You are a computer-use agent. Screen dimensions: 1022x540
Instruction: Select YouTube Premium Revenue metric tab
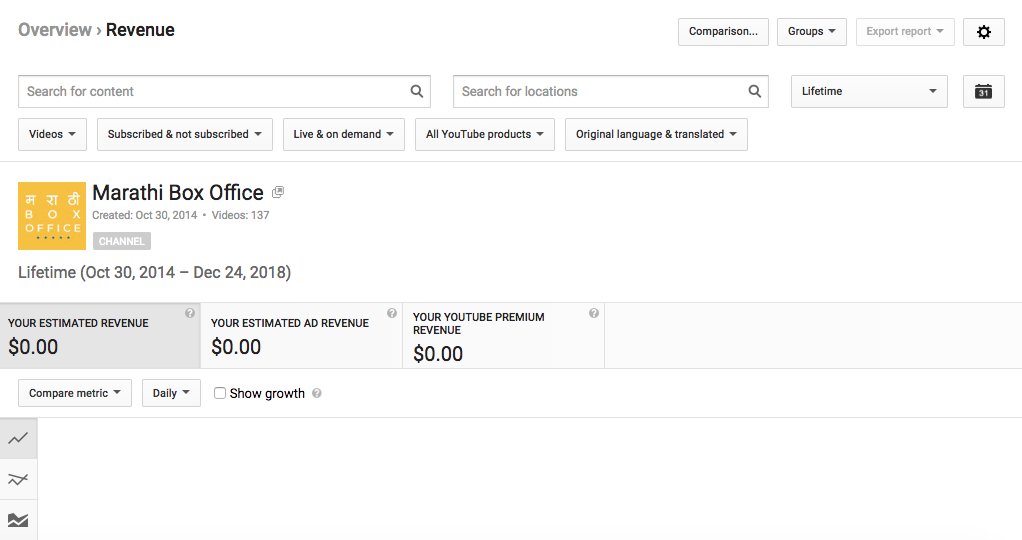(504, 336)
